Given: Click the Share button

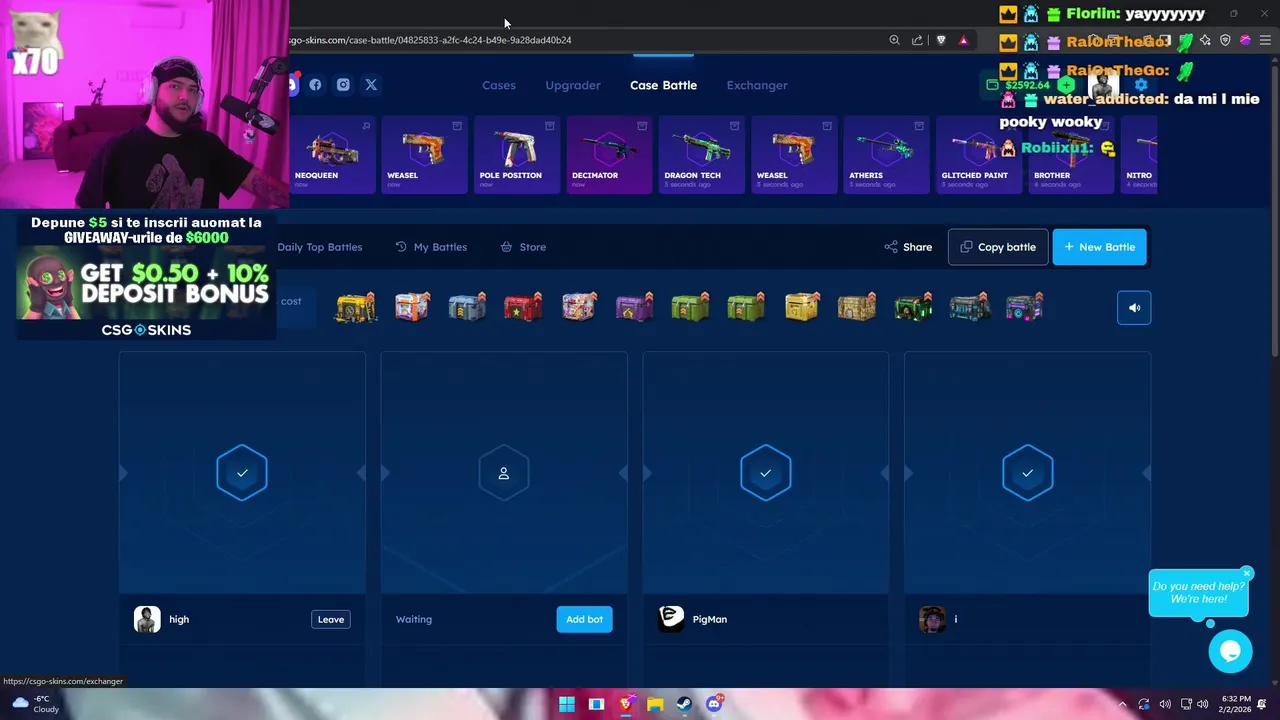Looking at the screenshot, I should tap(908, 247).
